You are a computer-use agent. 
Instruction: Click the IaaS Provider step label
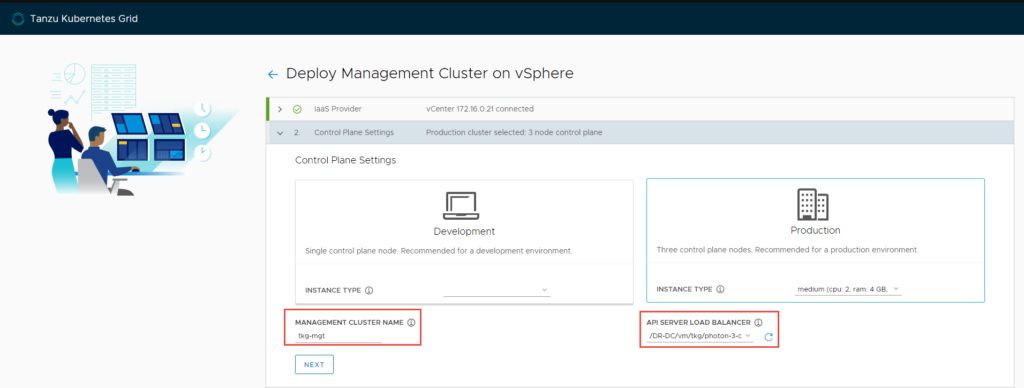coord(338,109)
